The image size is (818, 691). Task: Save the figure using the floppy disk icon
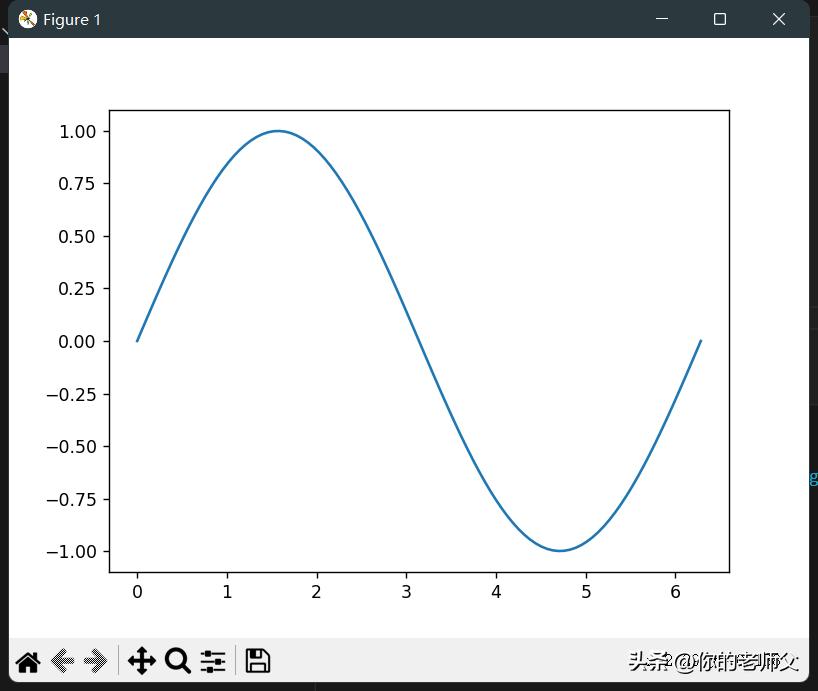click(x=257, y=661)
